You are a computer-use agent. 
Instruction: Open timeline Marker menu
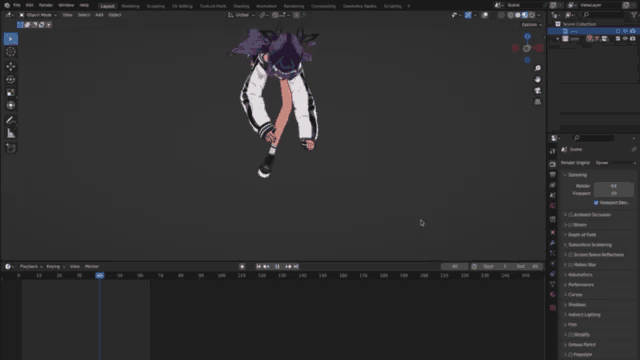tap(92, 267)
